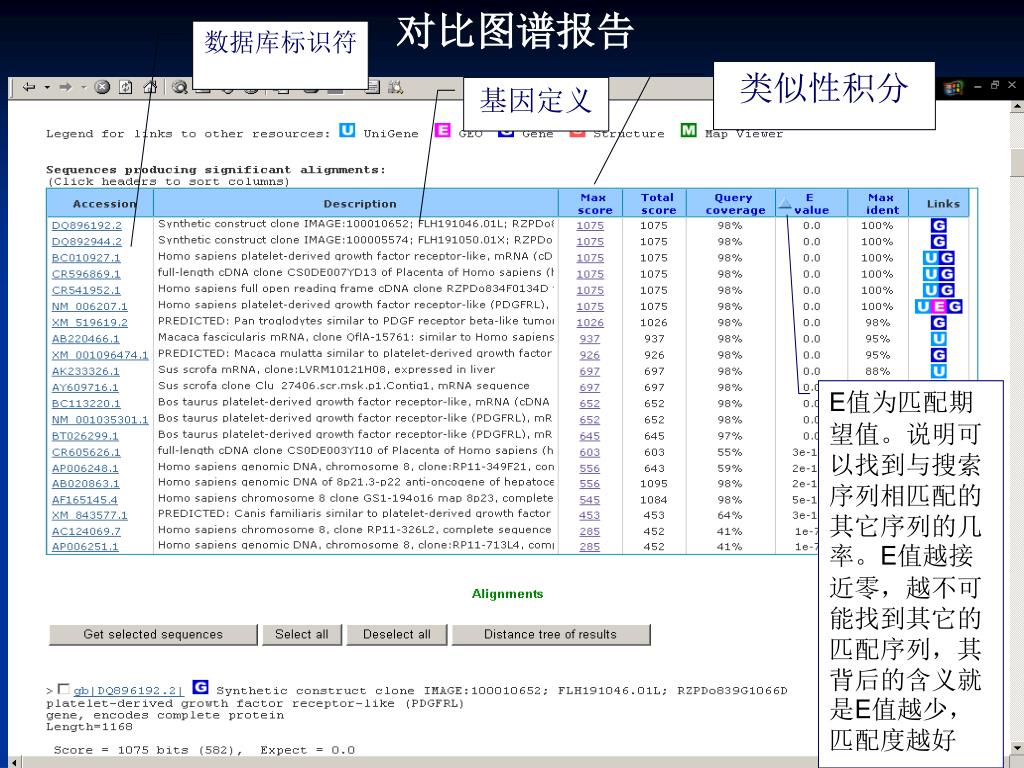Click the sort arrow beside E value

point(784,204)
